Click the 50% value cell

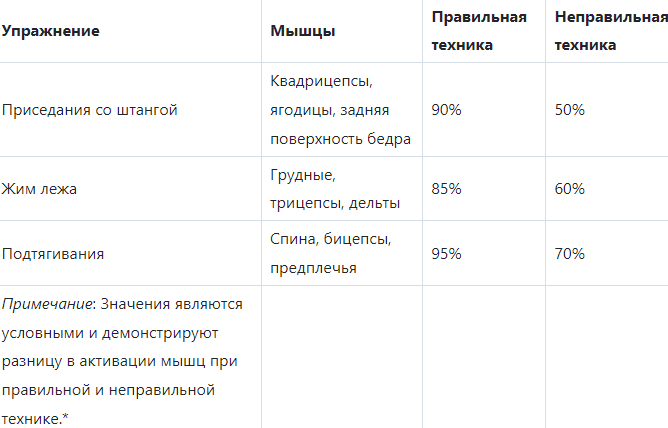[570, 110]
